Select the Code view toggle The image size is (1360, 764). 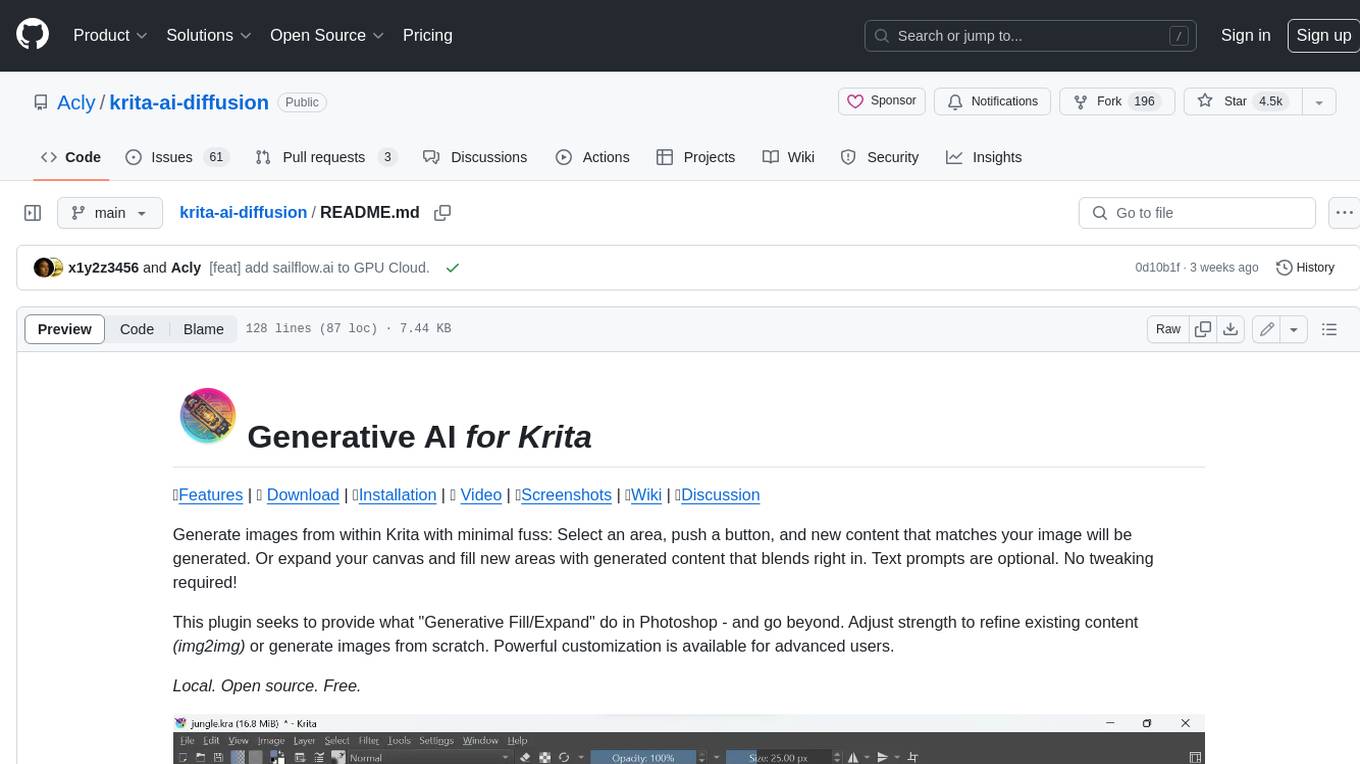(137, 329)
